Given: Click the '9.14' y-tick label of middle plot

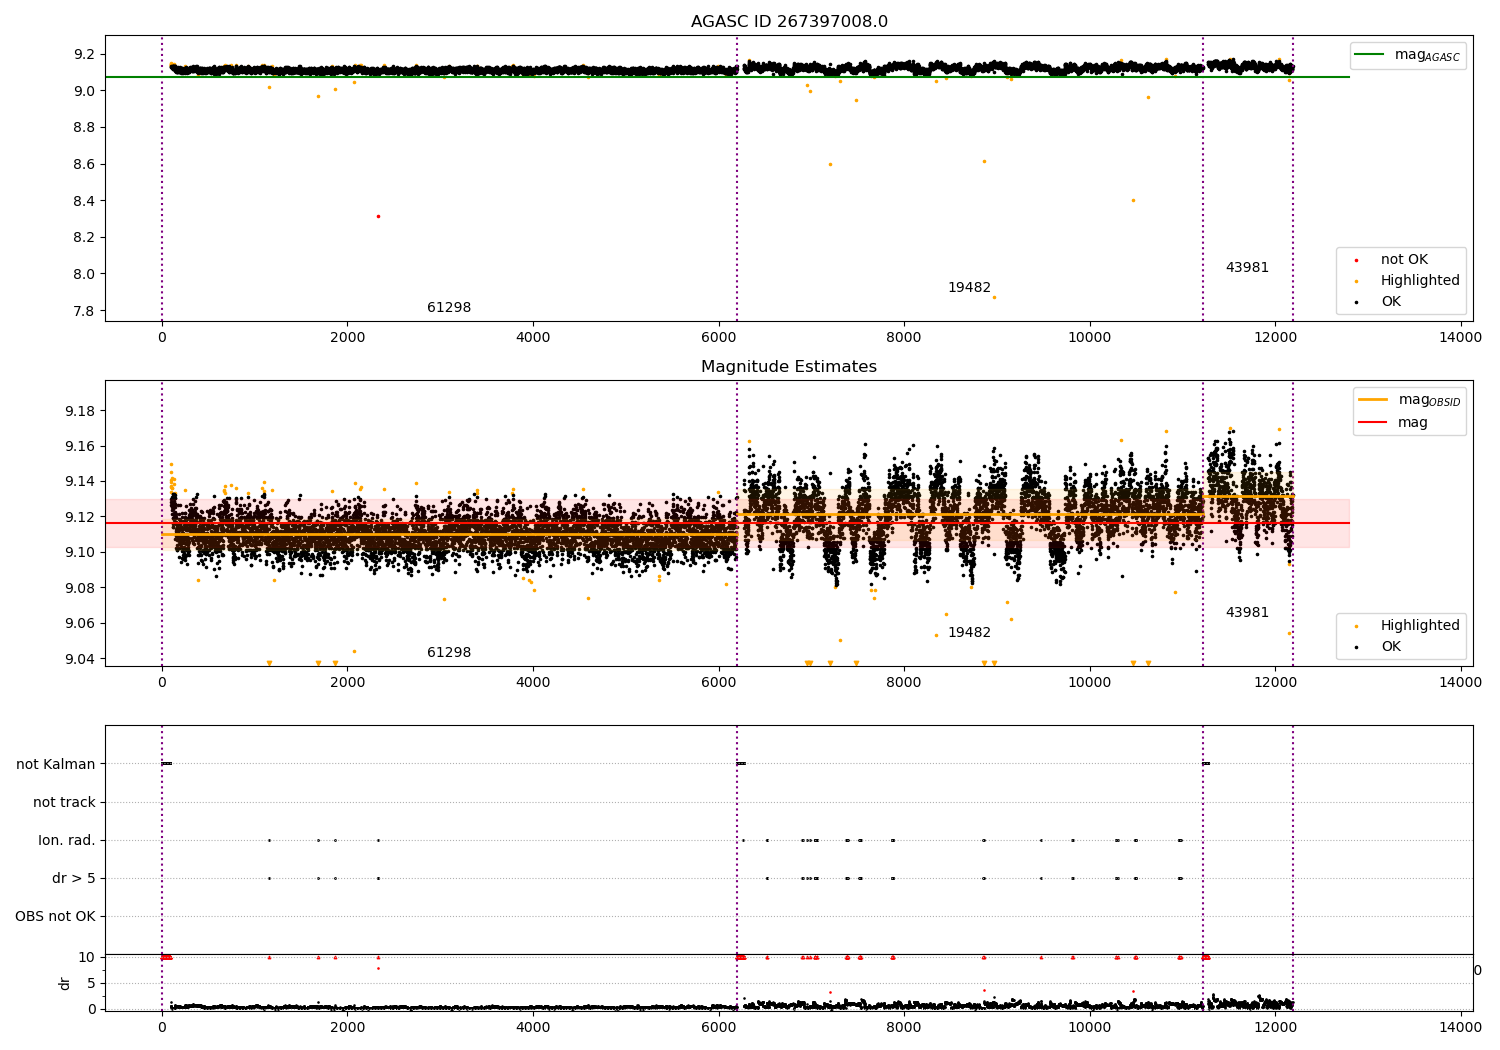Looking at the screenshot, I should point(82,482).
